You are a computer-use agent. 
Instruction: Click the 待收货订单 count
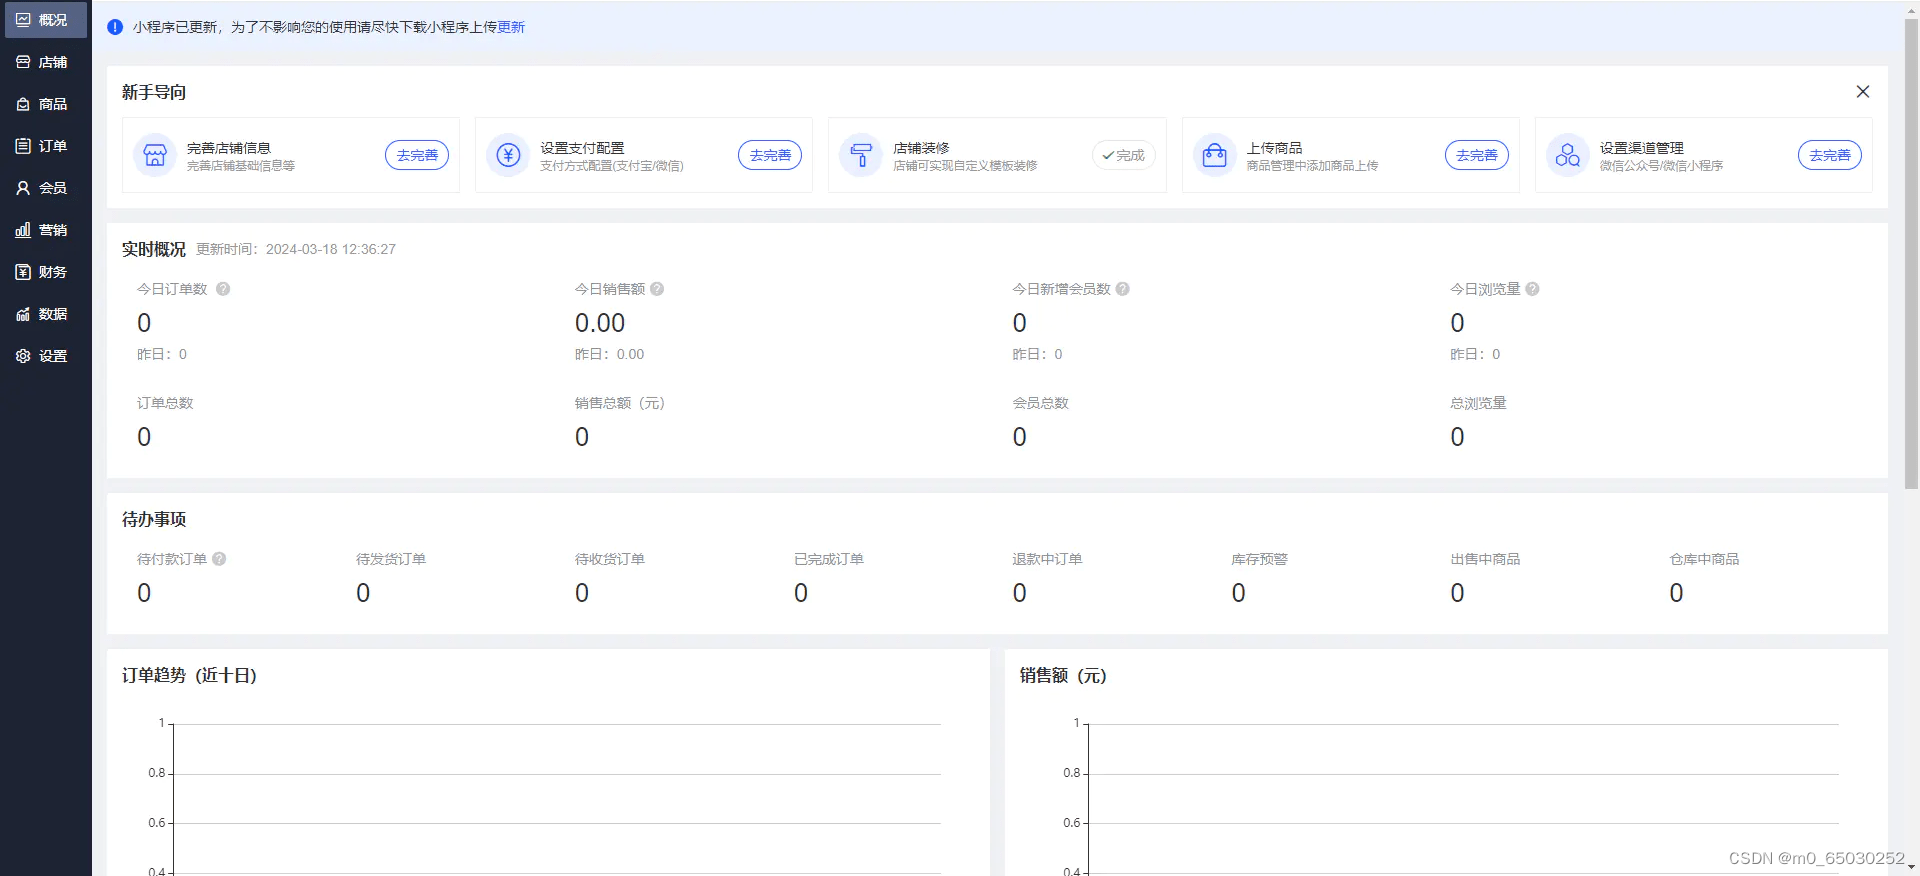tap(582, 593)
